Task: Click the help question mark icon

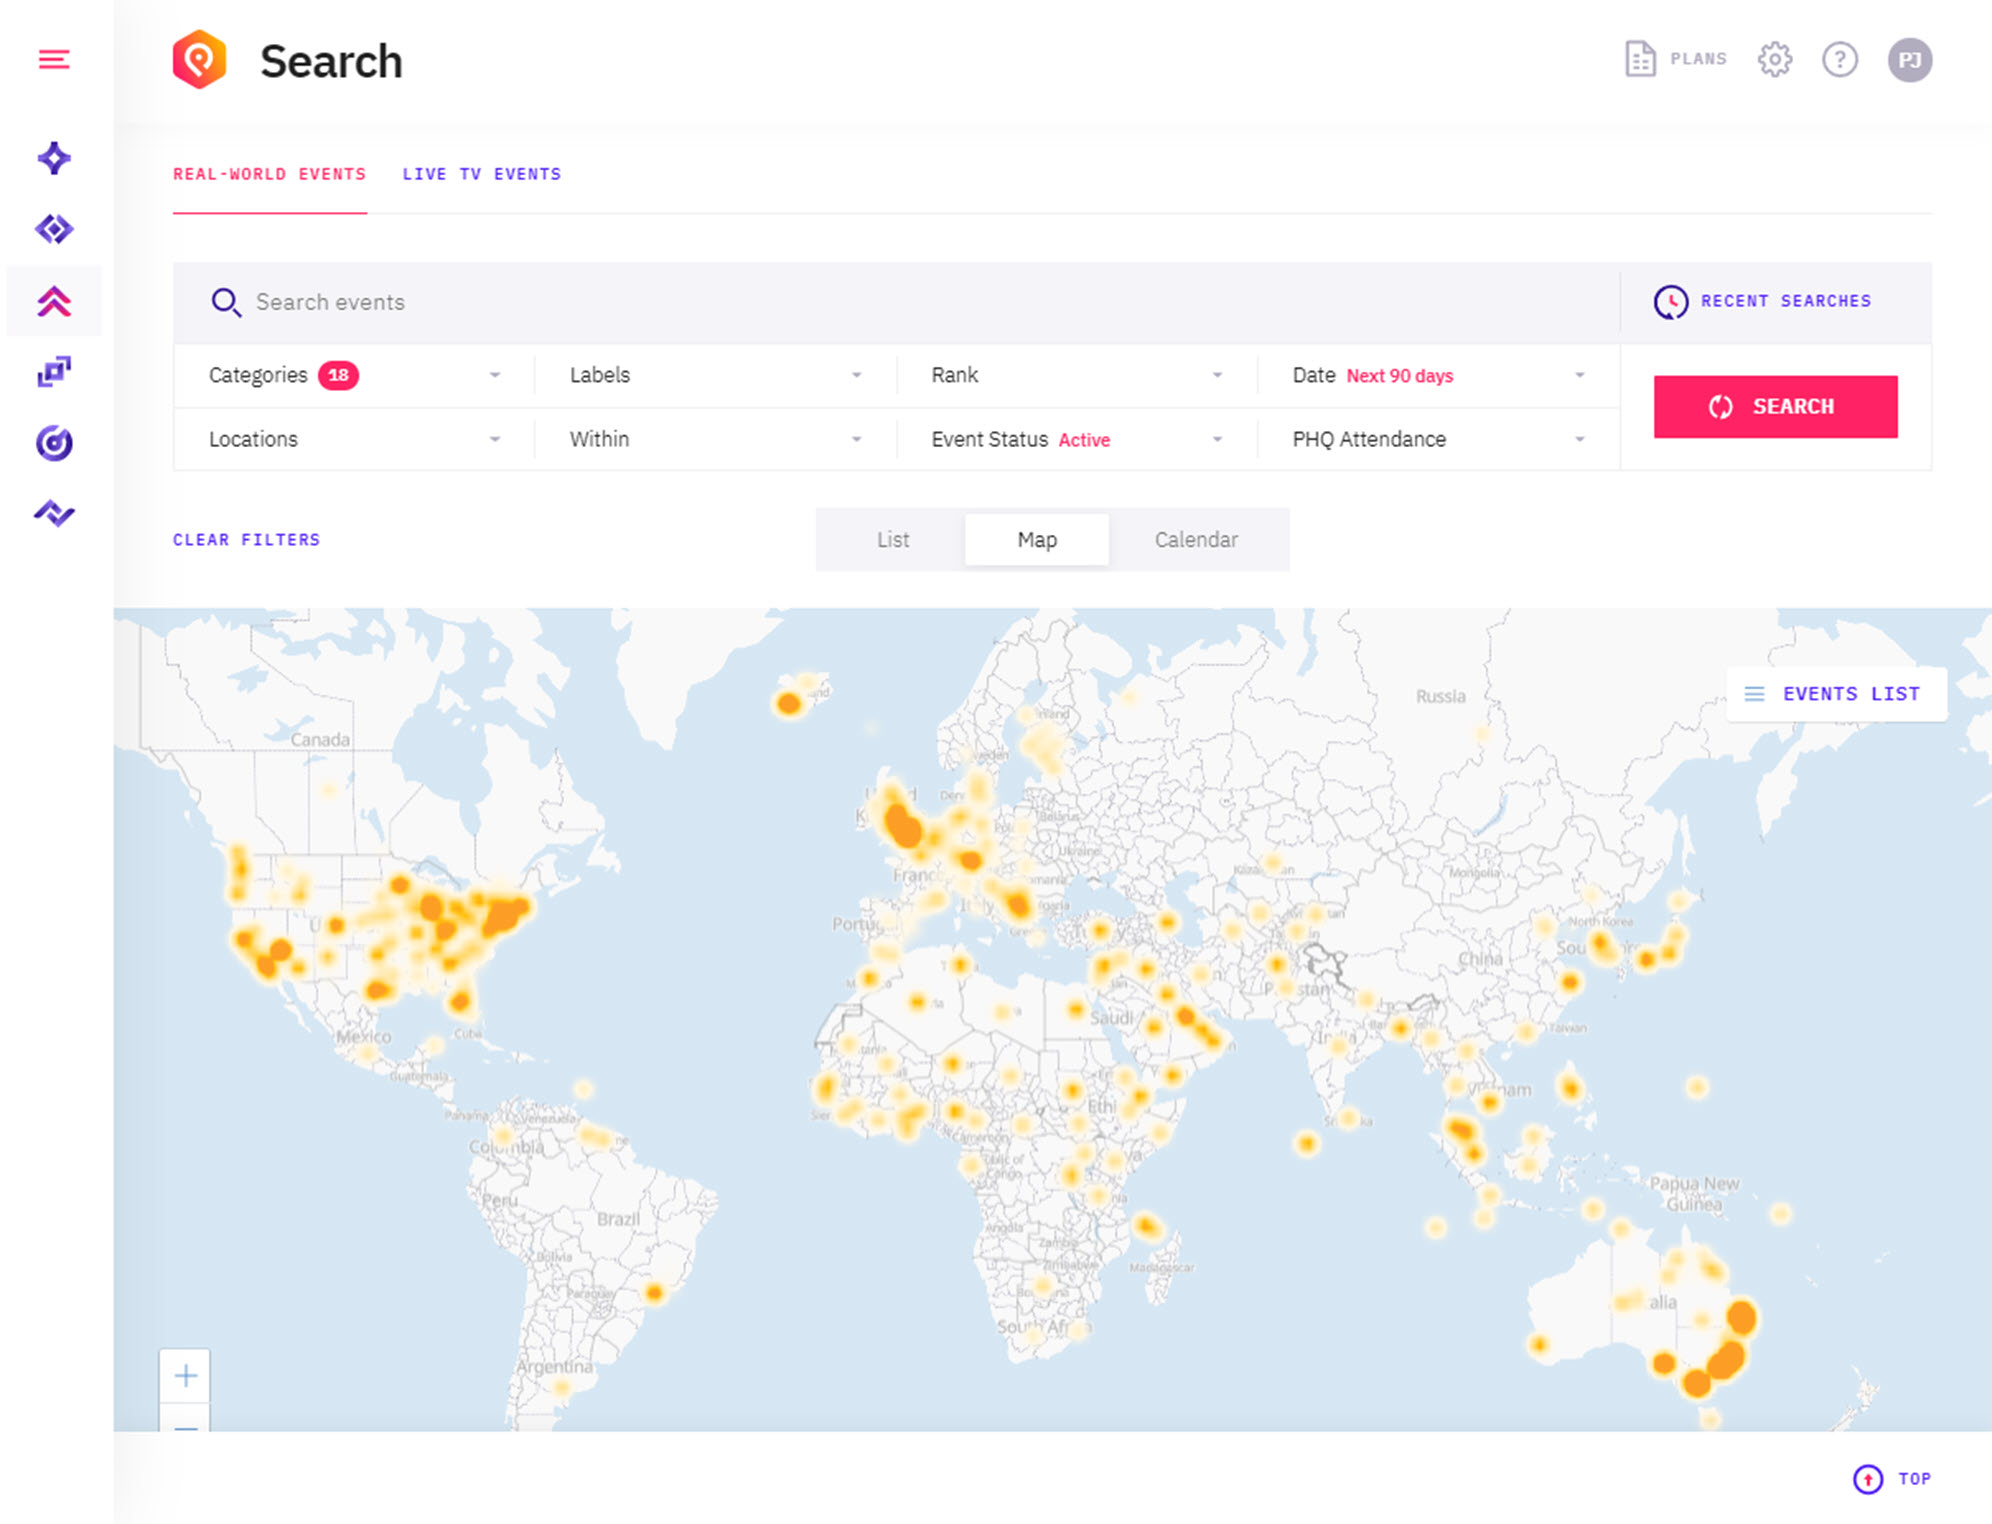Action: 1839,60
